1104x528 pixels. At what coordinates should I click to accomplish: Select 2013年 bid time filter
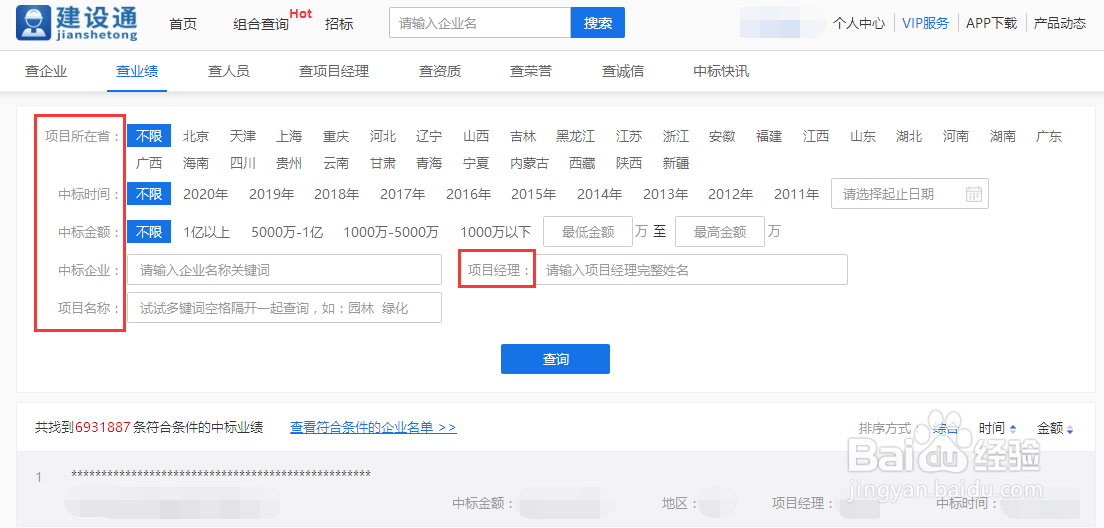665,194
